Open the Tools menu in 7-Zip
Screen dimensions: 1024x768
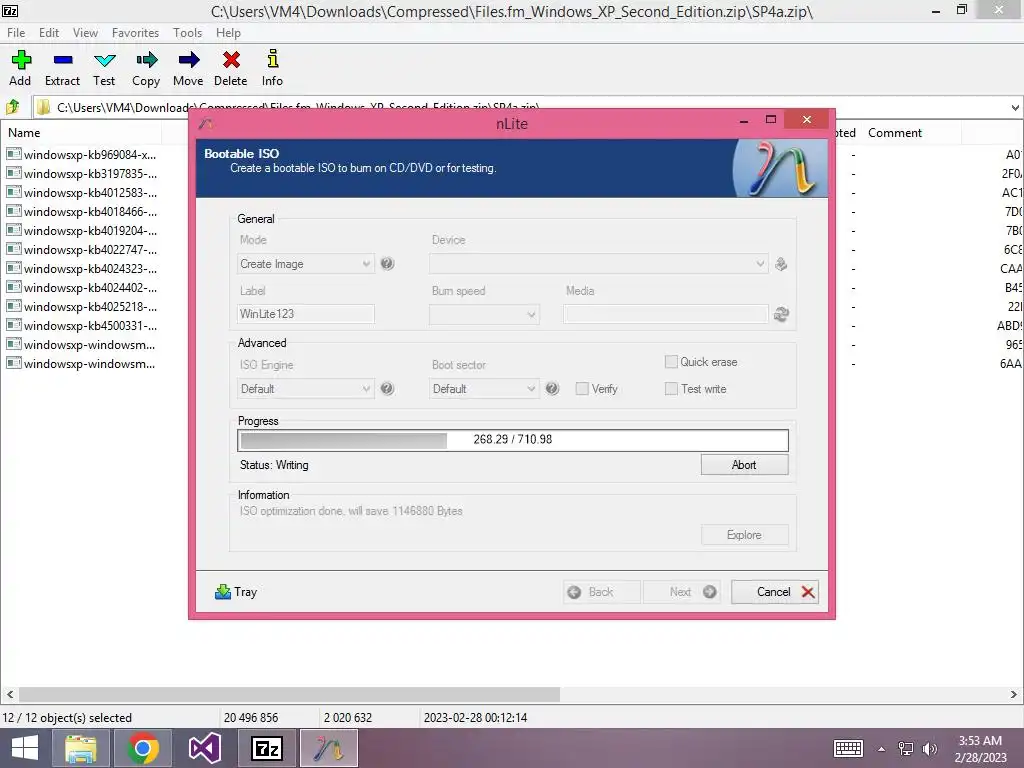tap(187, 33)
